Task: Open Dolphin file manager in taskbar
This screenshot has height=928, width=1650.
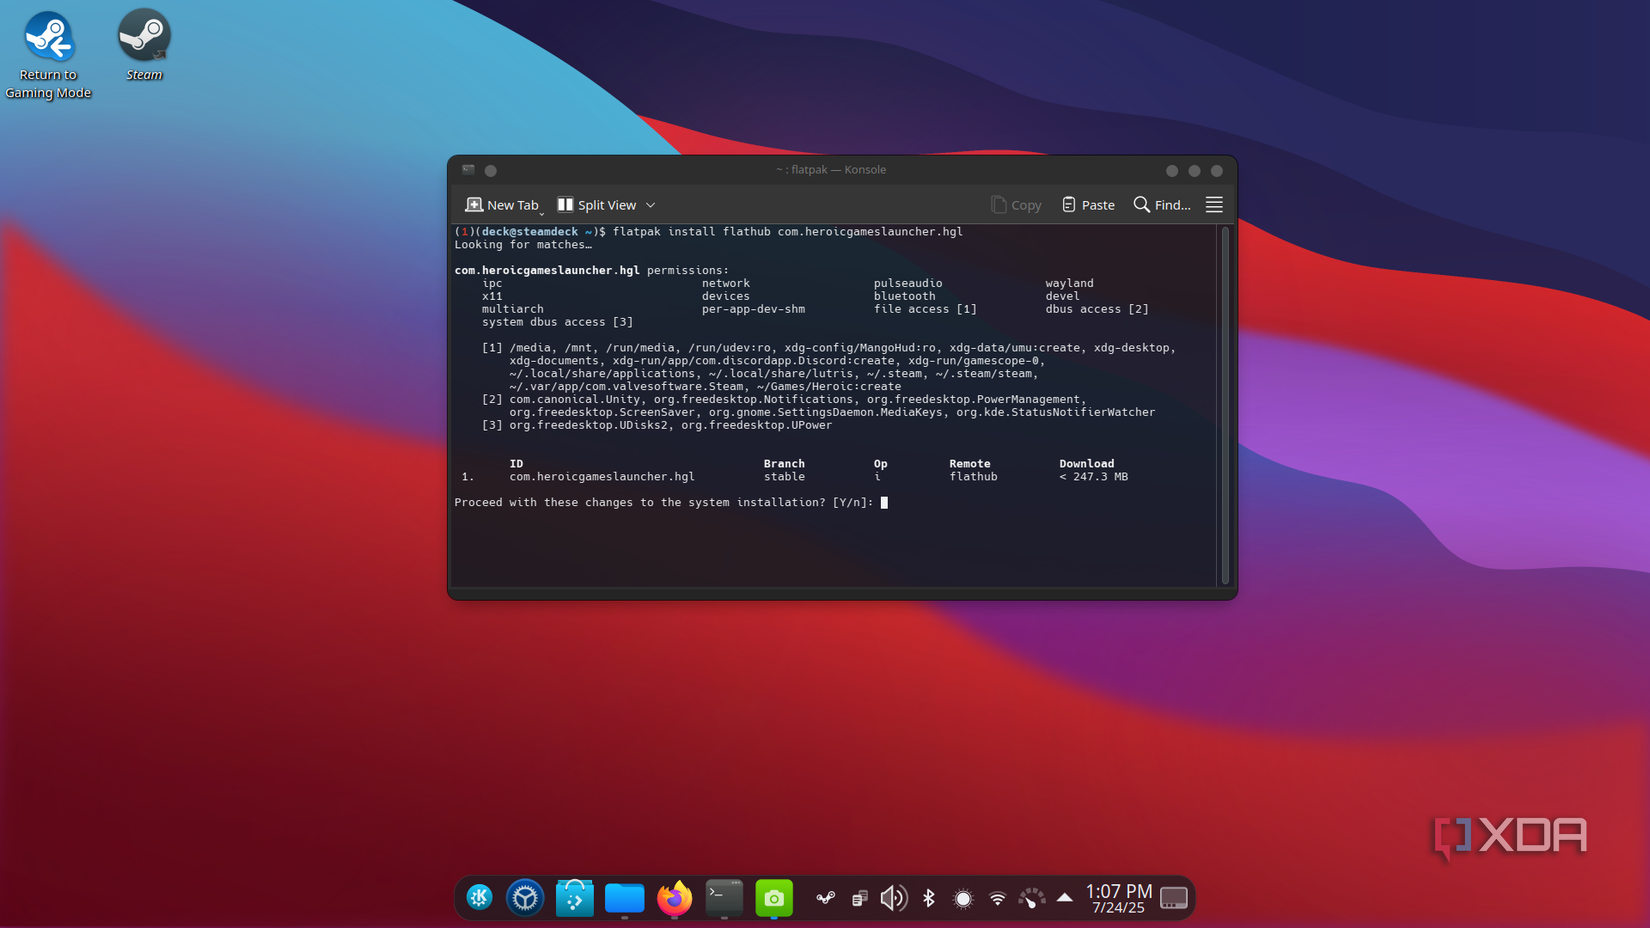Action: [625, 898]
